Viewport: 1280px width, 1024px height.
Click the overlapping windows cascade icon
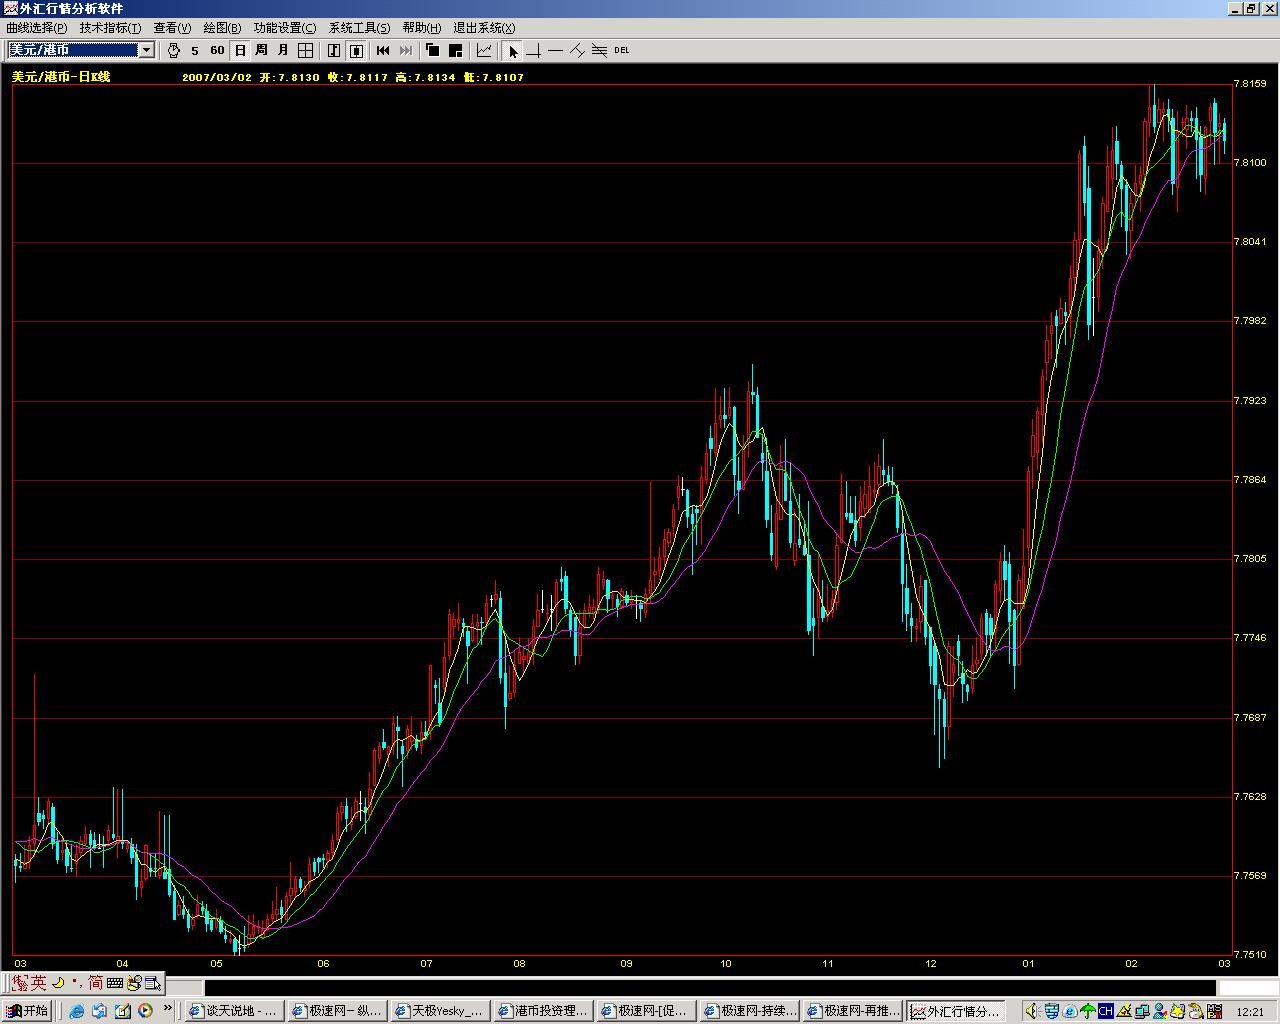[x=433, y=50]
